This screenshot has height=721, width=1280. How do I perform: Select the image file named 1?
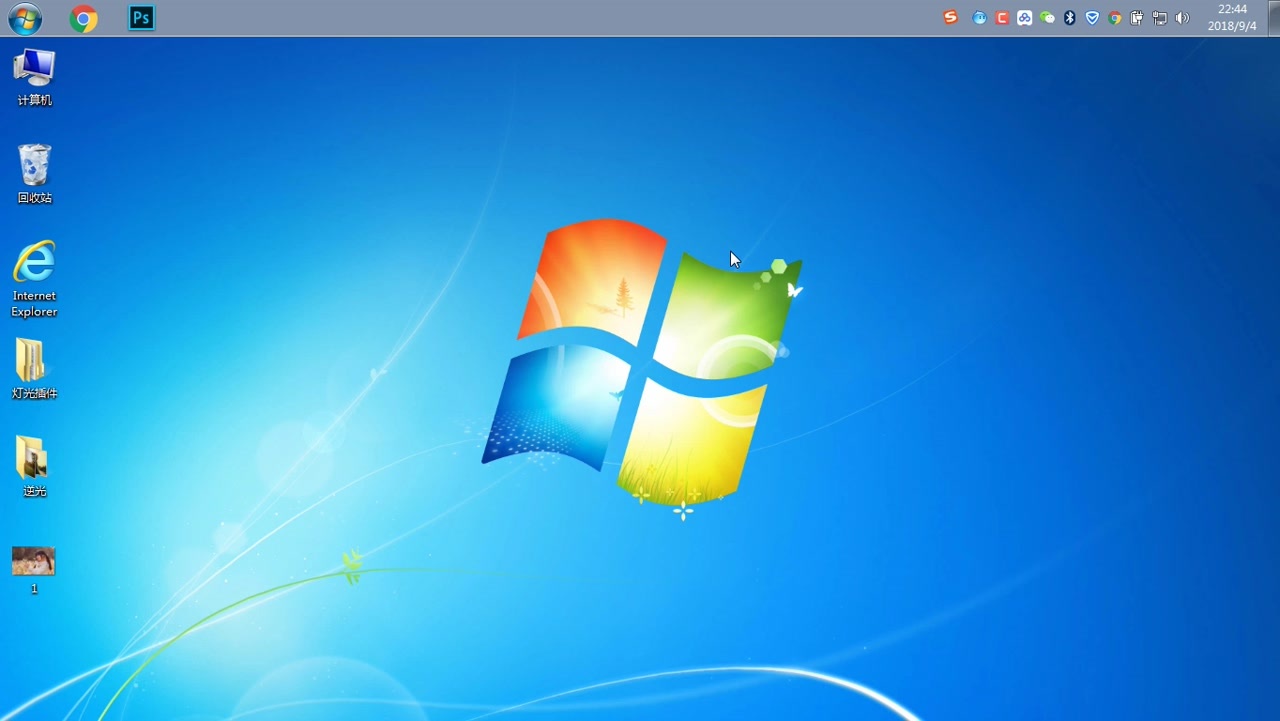34,571
